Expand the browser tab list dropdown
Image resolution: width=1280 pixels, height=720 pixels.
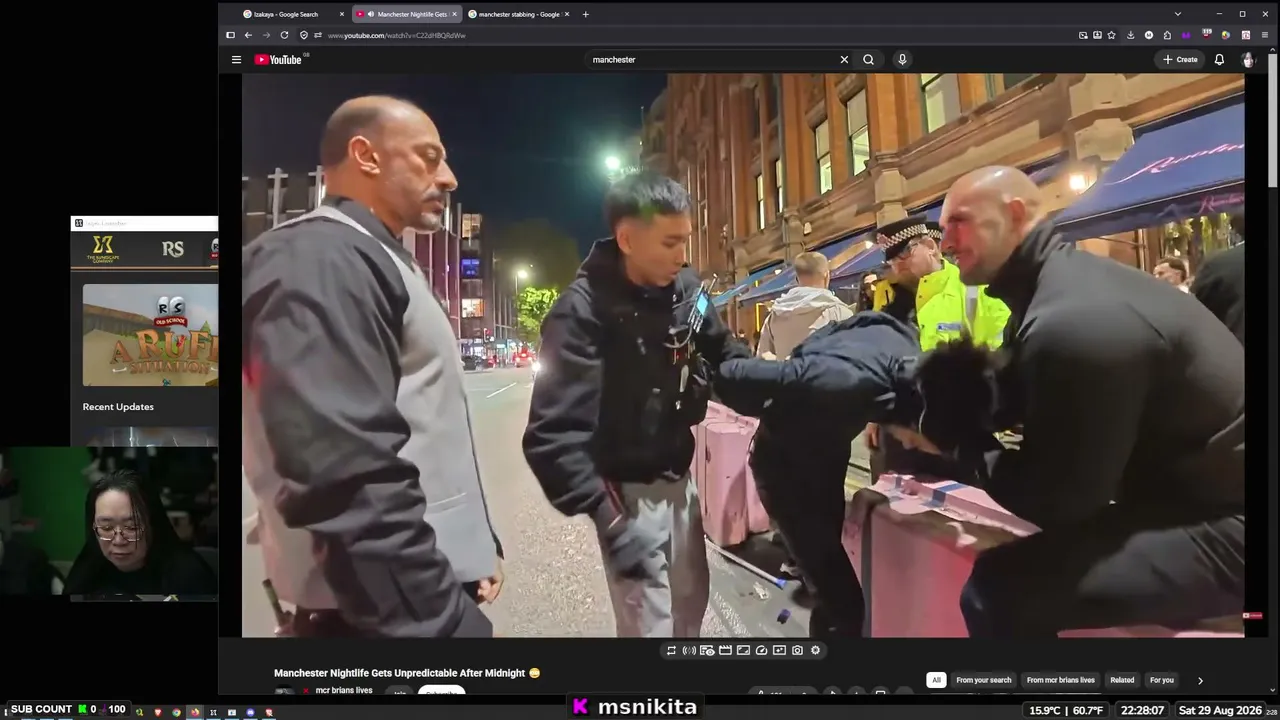tap(1177, 14)
